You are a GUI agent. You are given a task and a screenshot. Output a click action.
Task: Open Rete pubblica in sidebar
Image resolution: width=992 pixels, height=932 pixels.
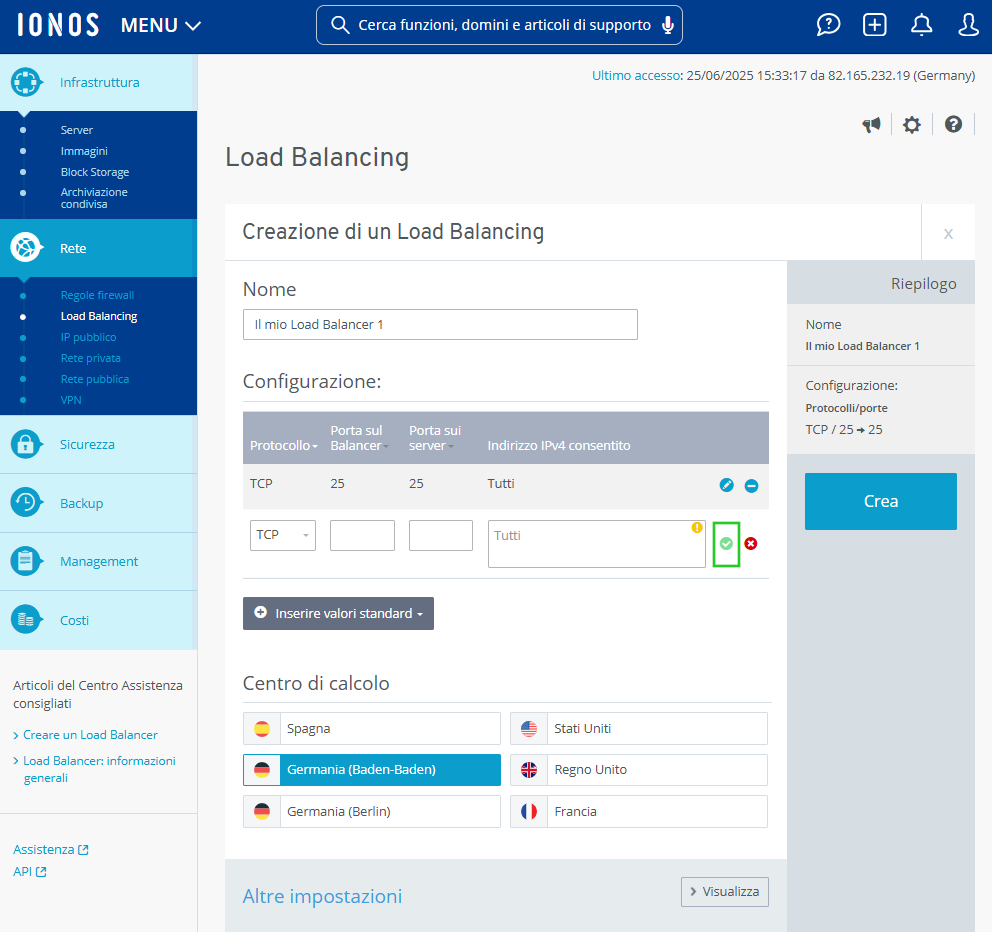[95, 379]
